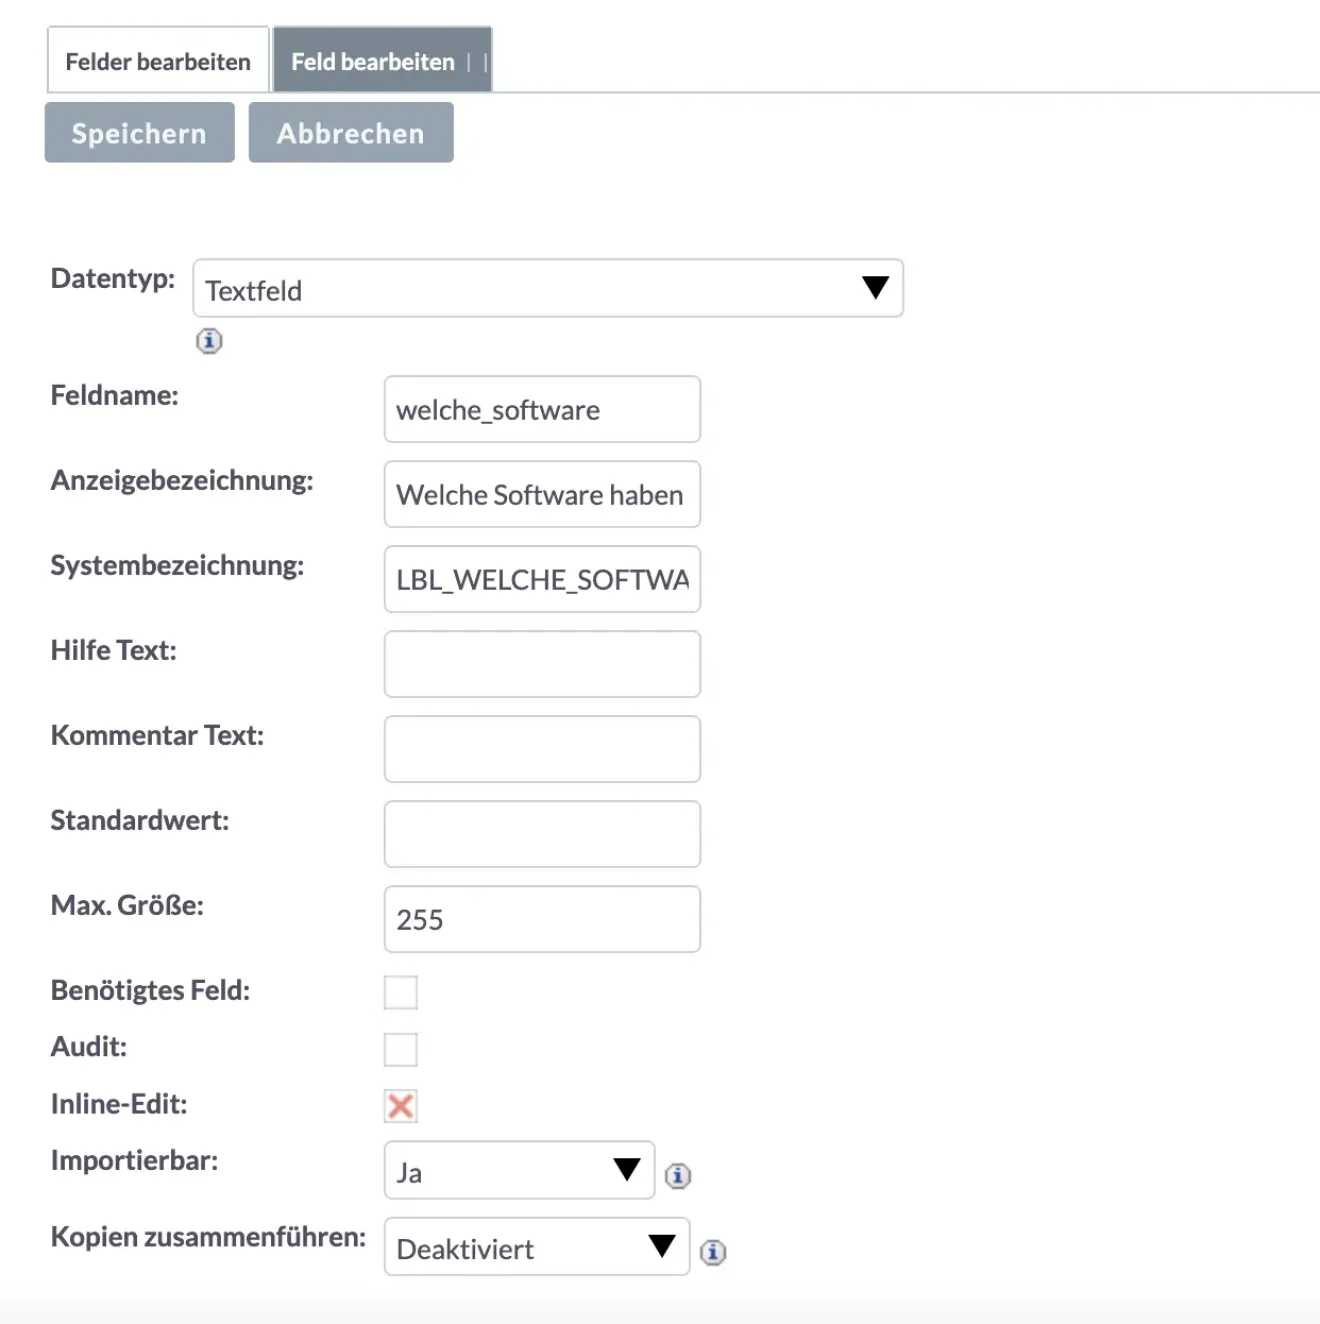Switch to the Felder bearbeiten tab
The height and width of the screenshot is (1324, 1320).
157,60
